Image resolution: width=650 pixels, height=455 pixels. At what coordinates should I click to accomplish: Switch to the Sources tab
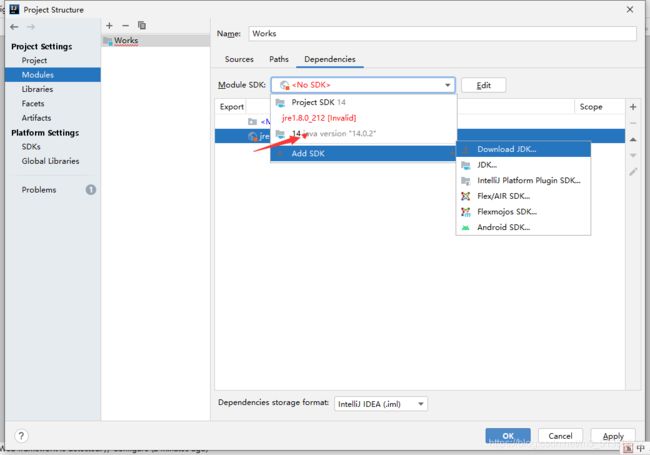coord(239,59)
